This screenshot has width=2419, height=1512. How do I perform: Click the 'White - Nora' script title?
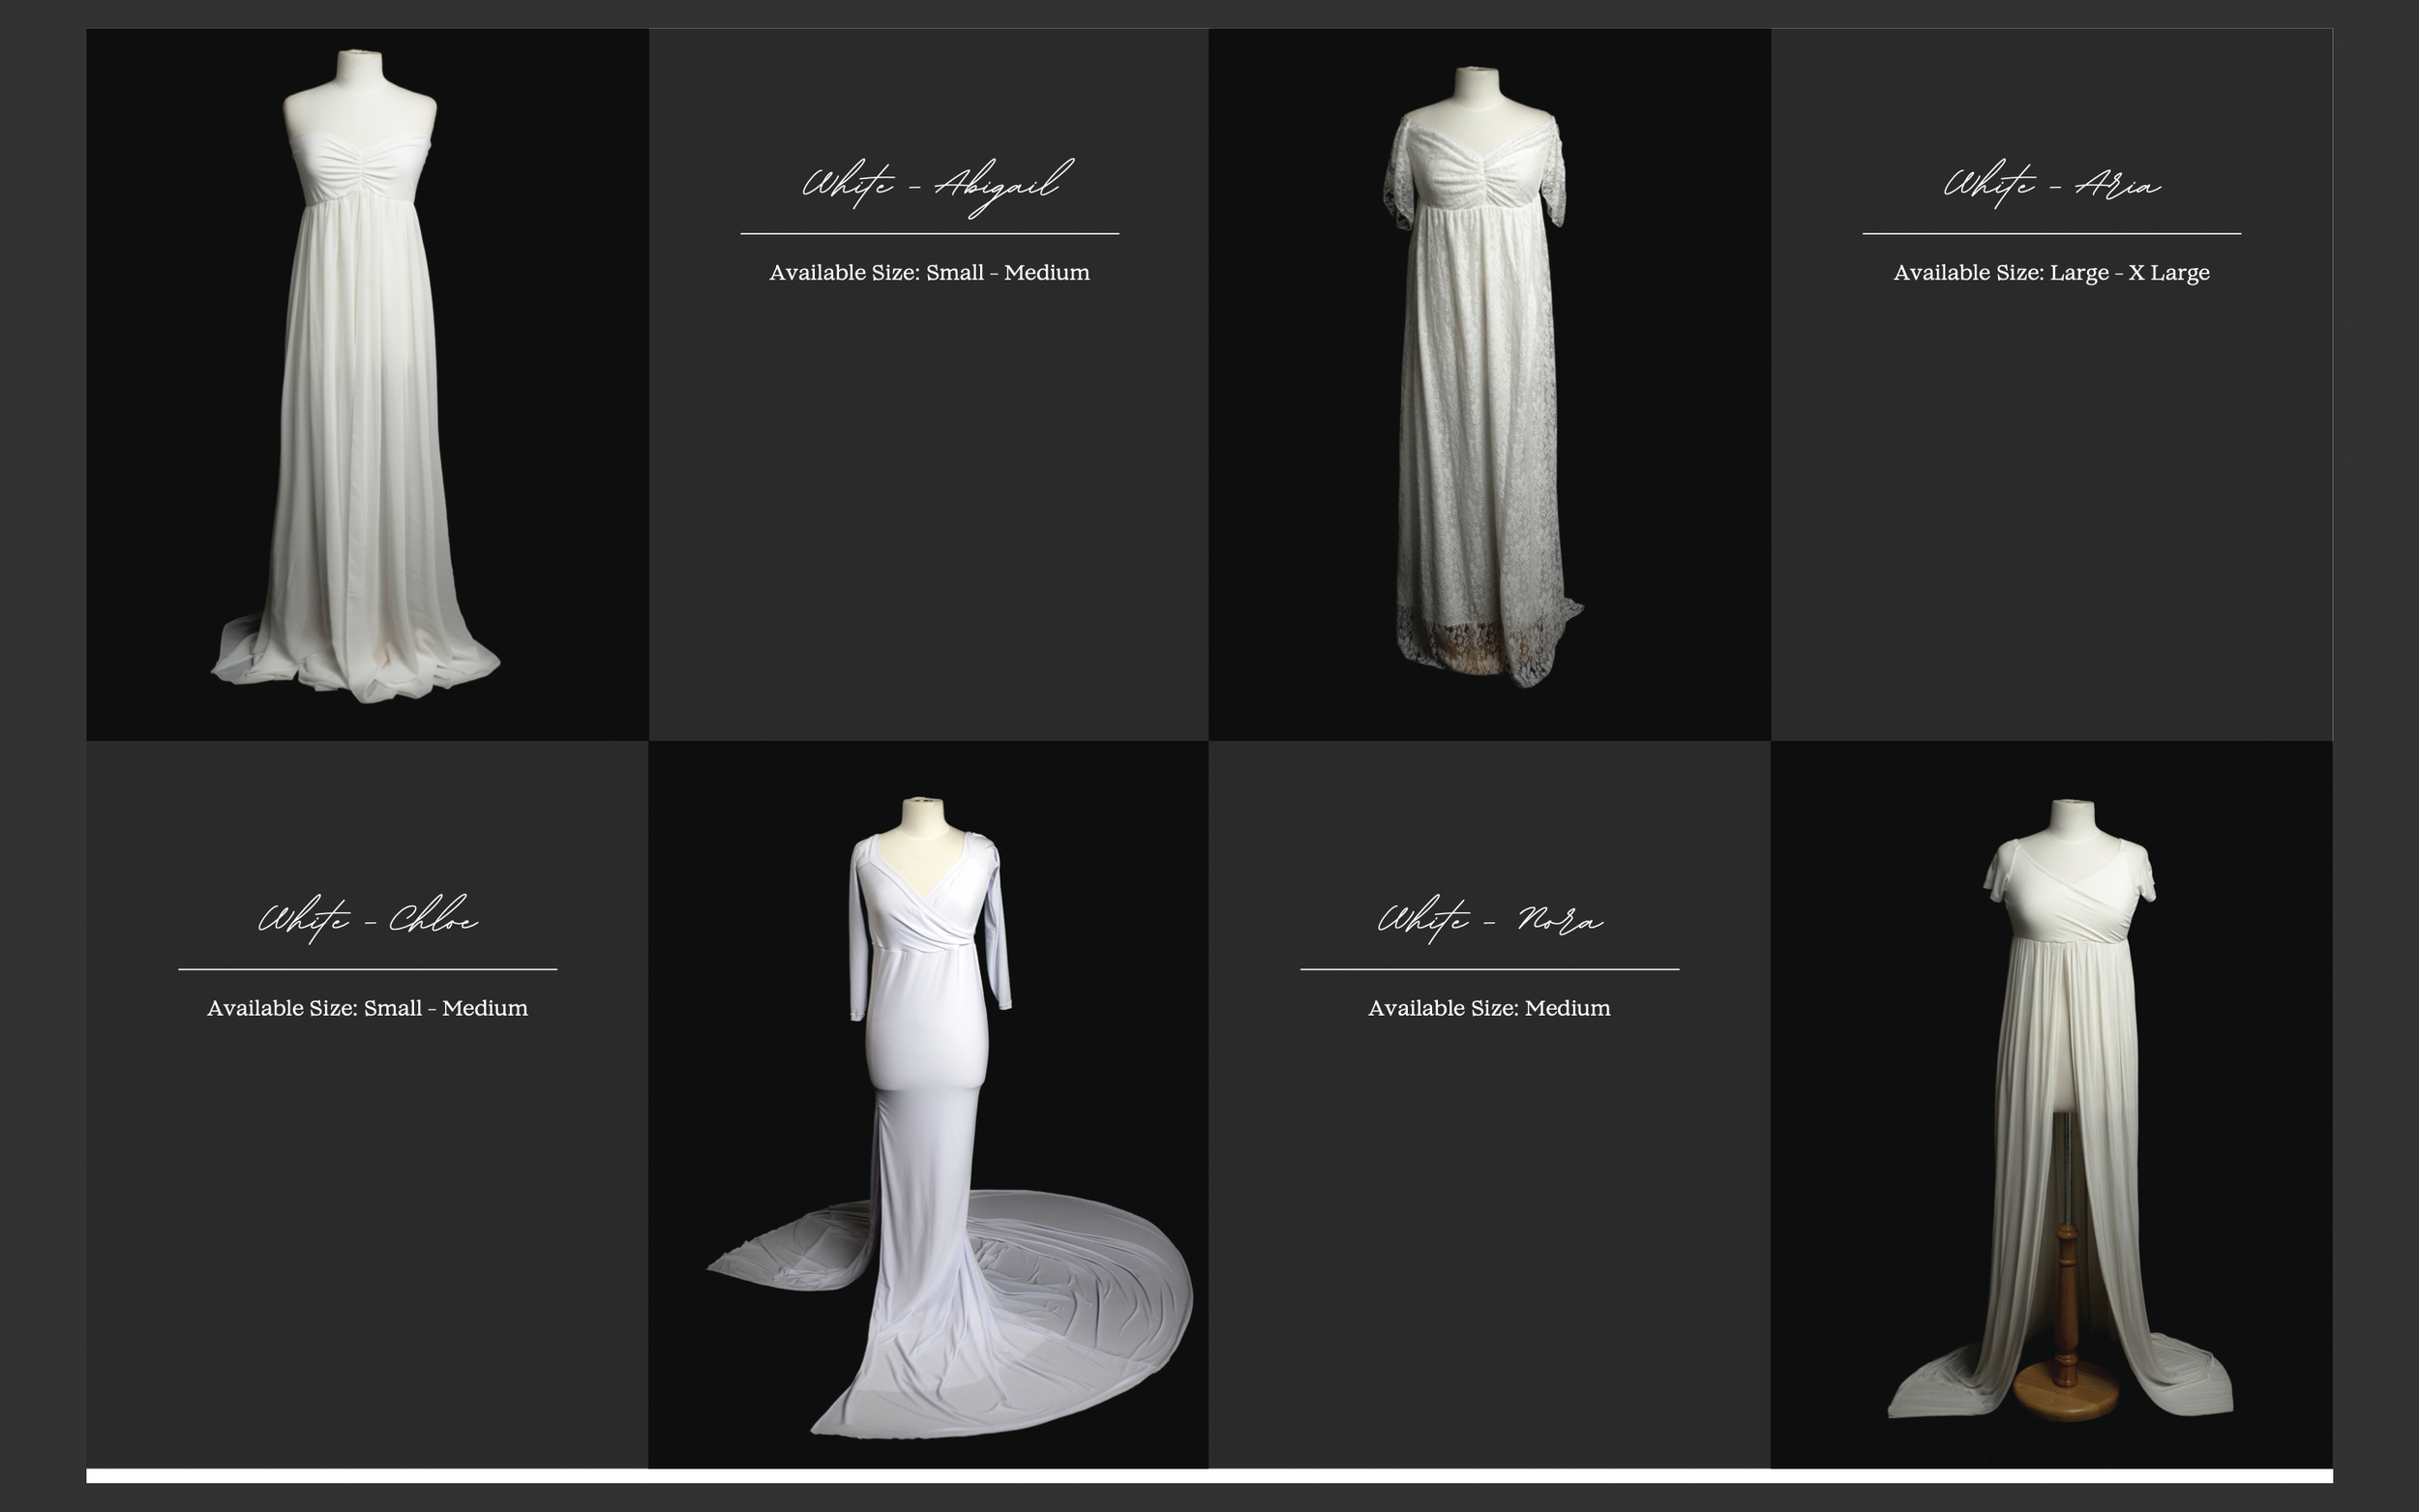tap(1489, 919)
